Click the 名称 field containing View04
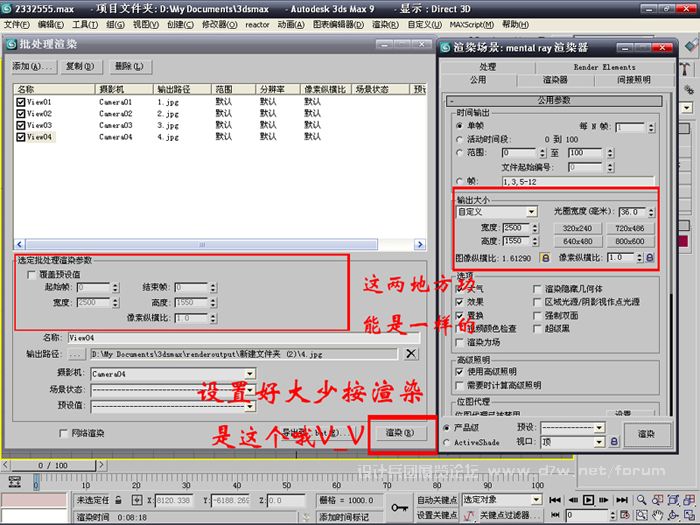 (243, 338)
